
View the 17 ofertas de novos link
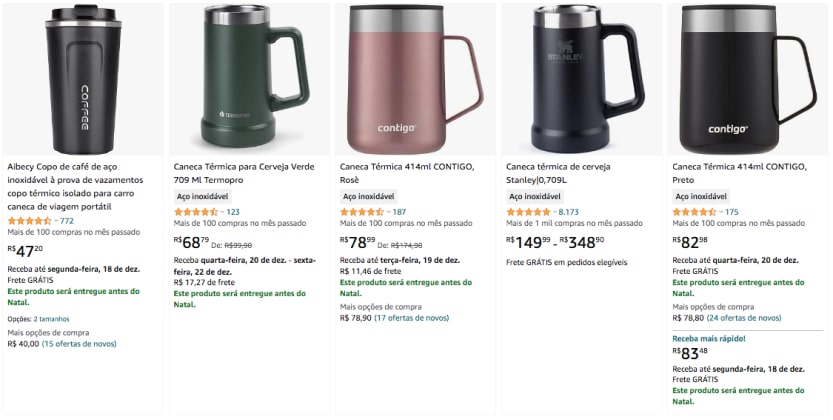(x=411, y=318)
